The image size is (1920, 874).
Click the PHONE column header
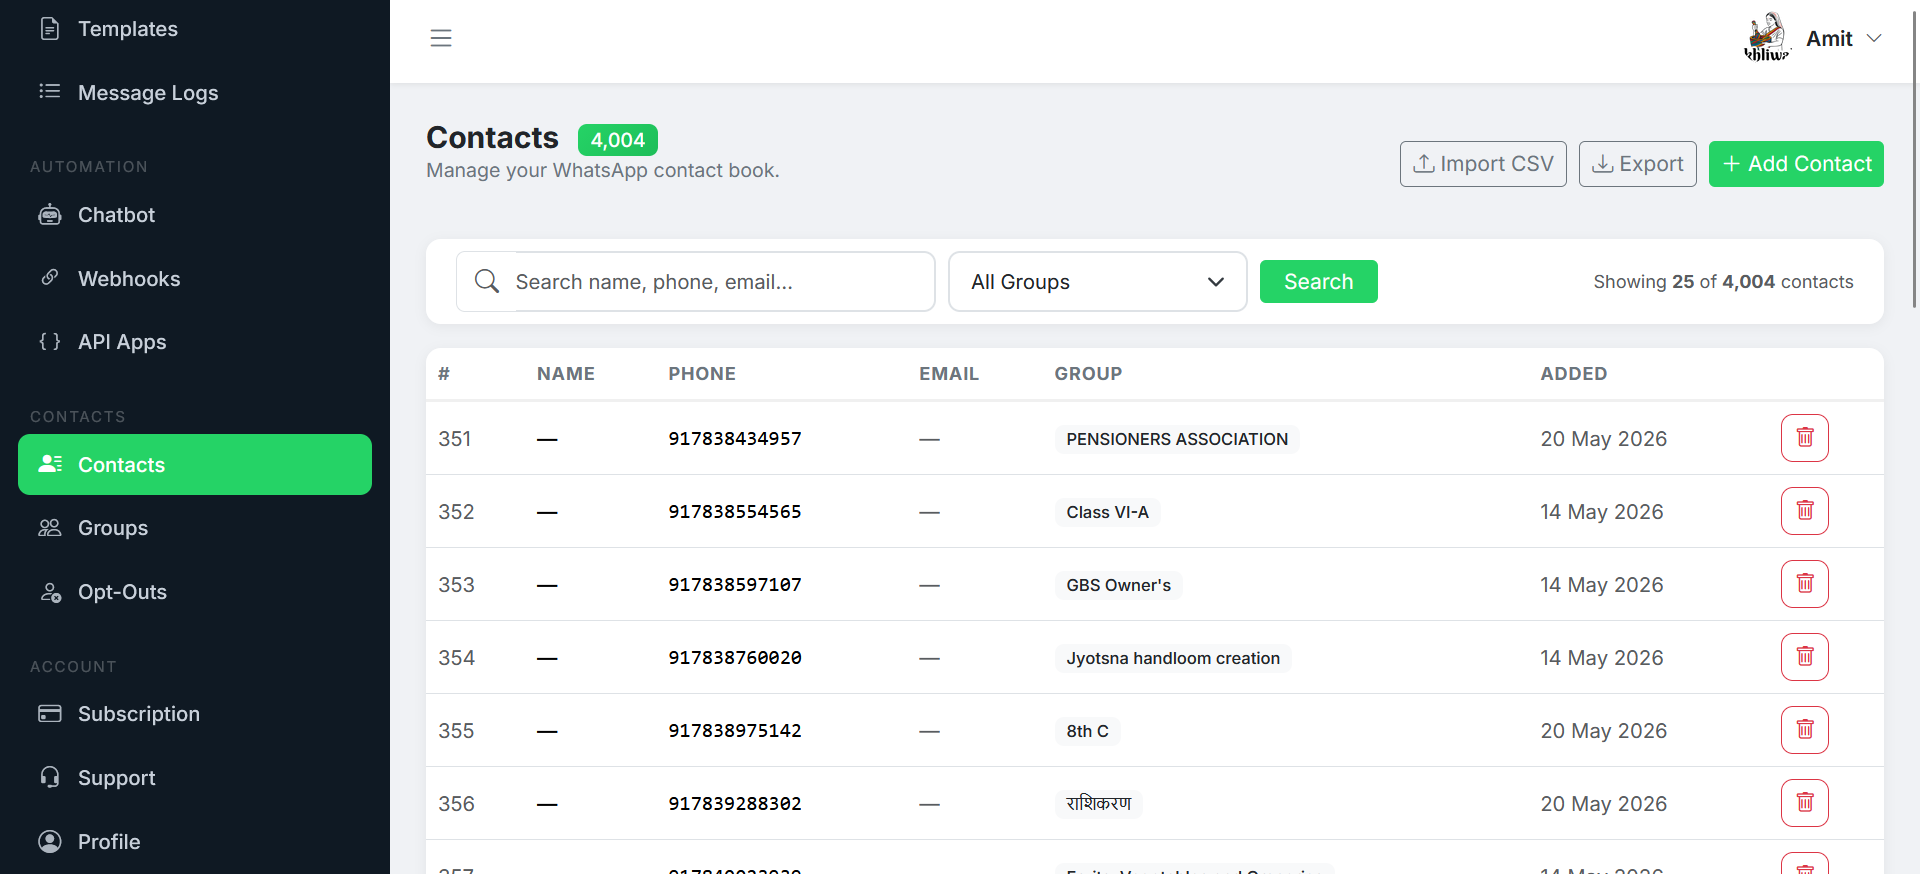[702, 374]
